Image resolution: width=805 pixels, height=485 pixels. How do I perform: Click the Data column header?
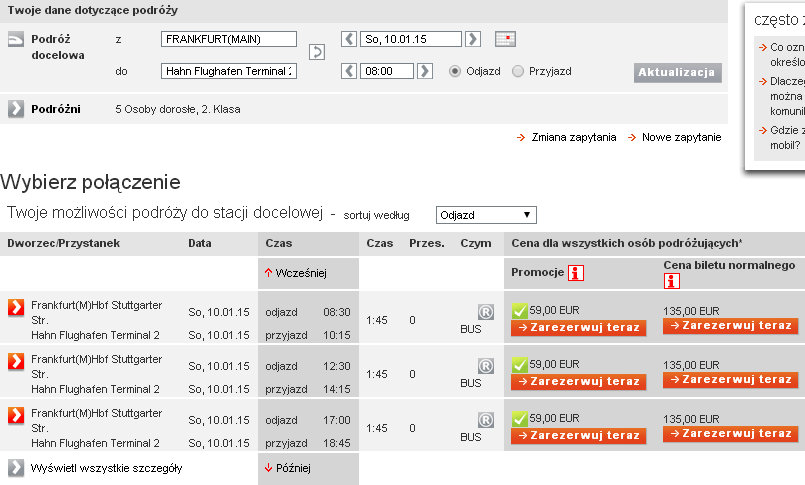(200, 243)
